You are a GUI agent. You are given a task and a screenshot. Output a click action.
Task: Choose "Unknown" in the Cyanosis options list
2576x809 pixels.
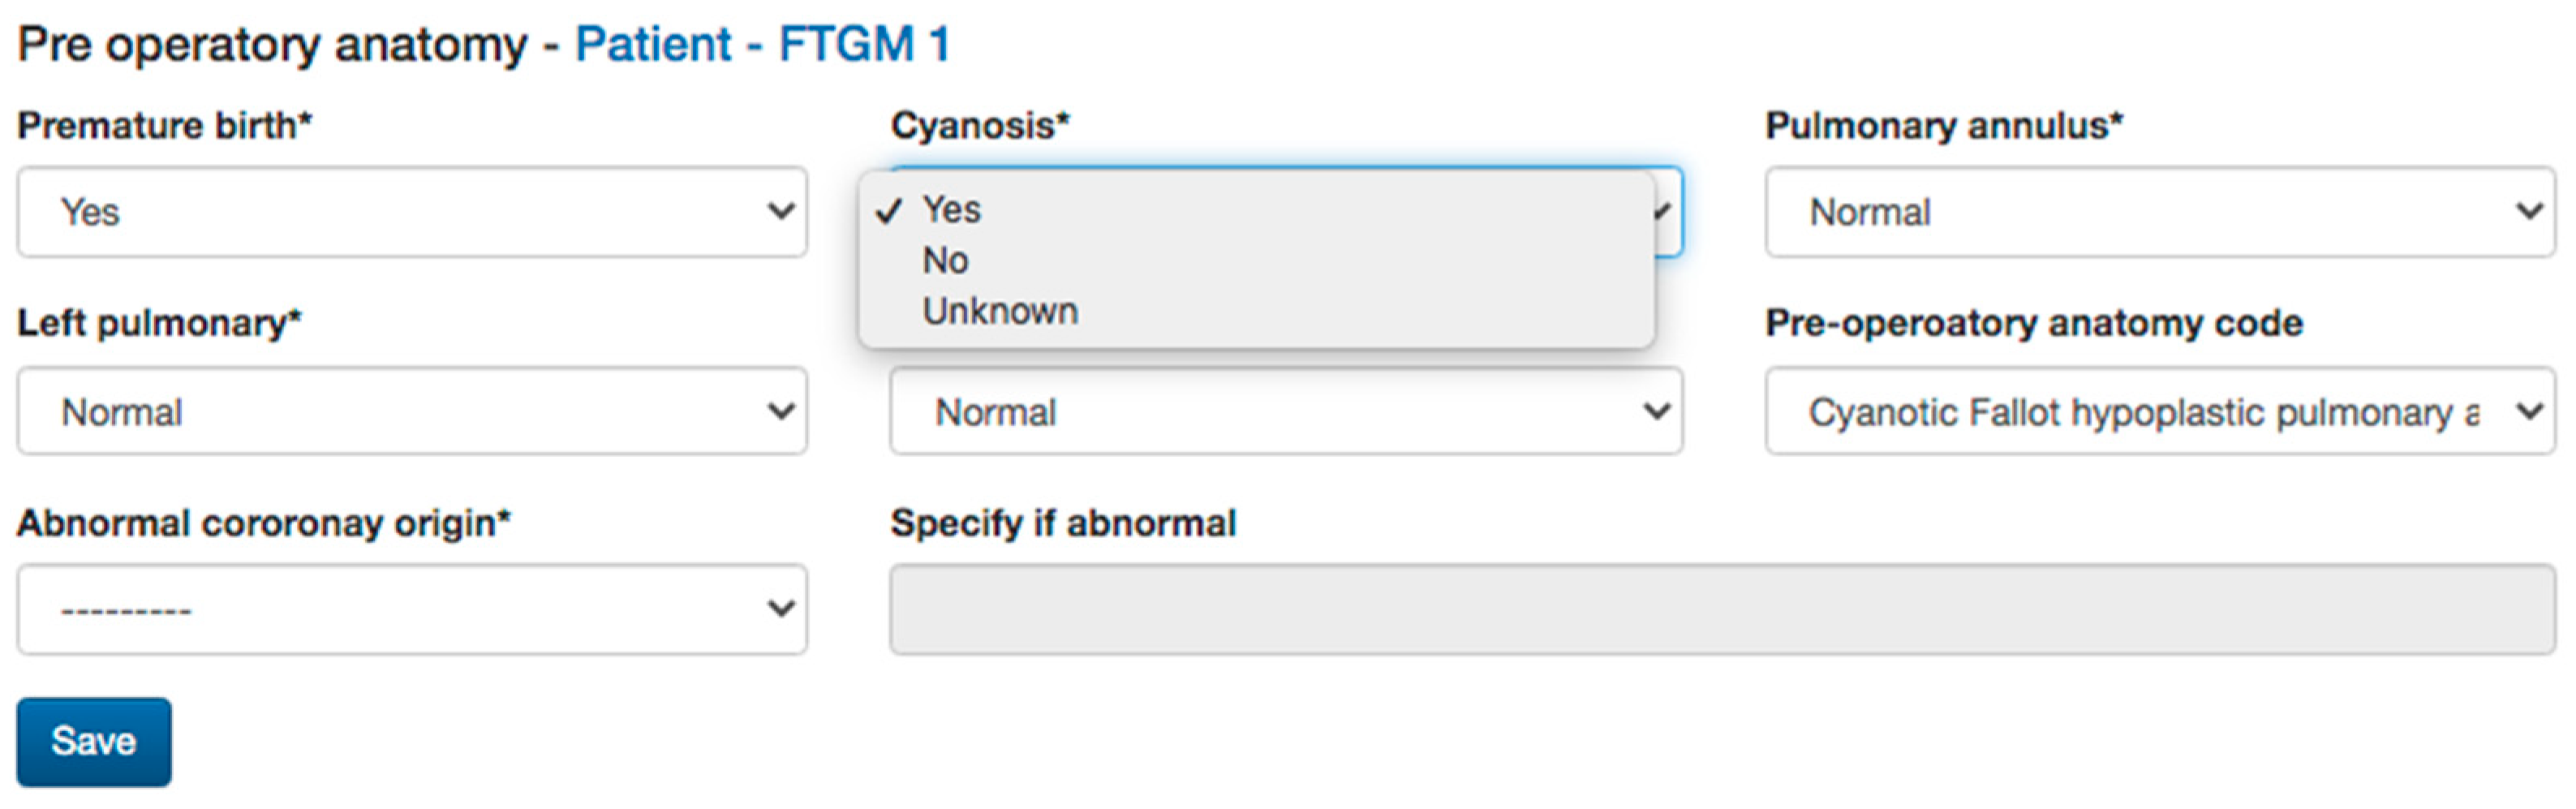pos(1000,312)
